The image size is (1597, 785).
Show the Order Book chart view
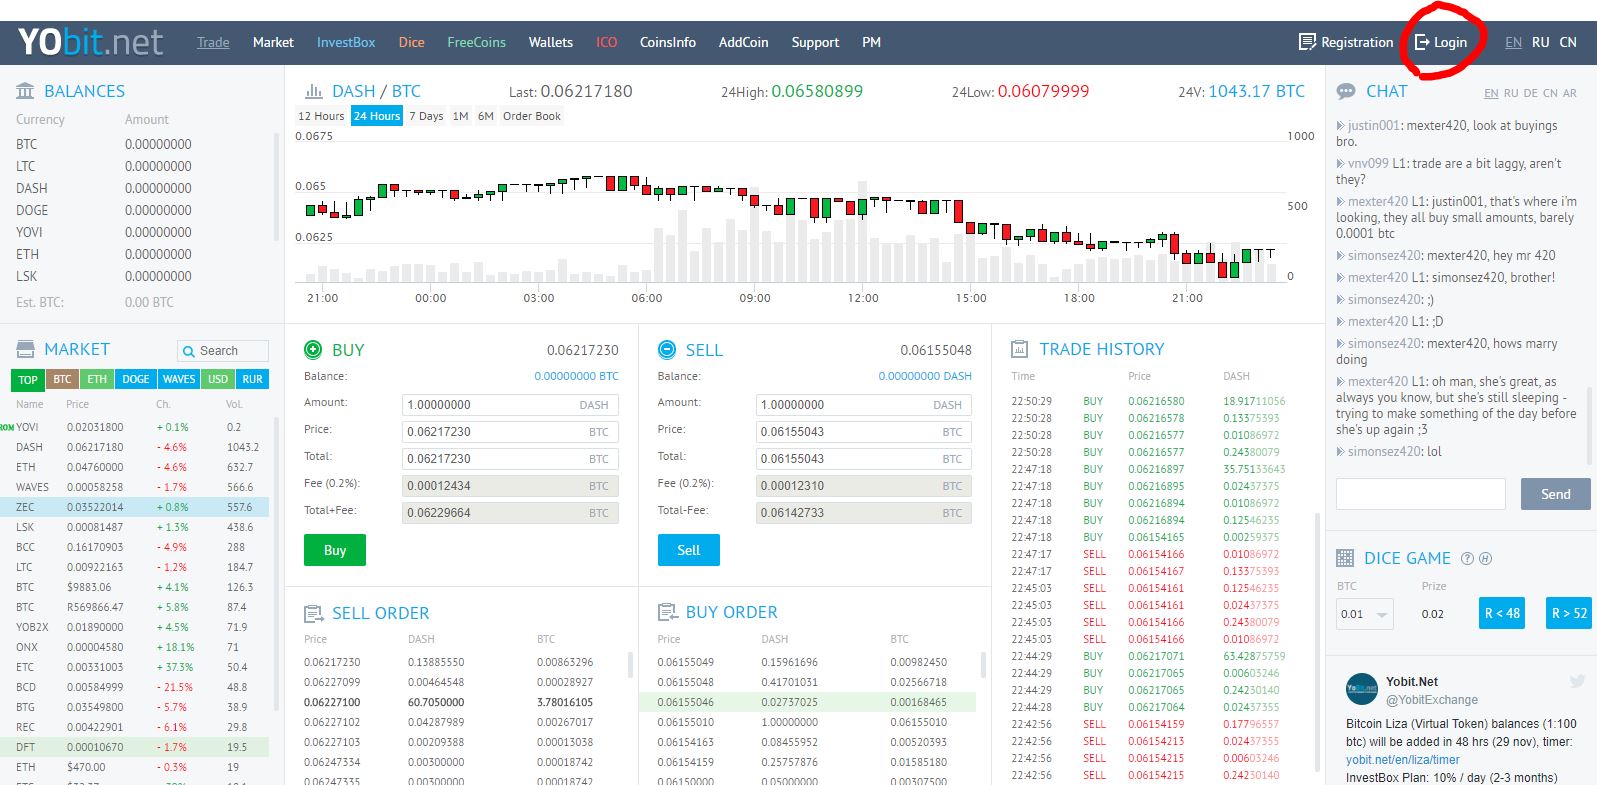click(x=532, y=116)
